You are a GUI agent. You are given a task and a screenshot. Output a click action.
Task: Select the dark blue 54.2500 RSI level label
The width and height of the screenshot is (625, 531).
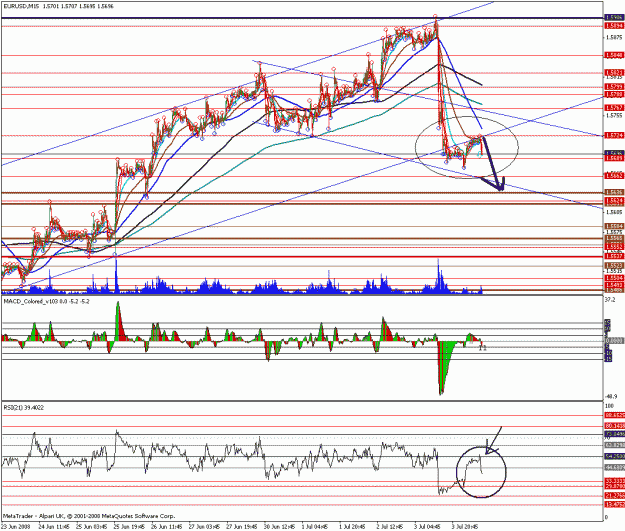coord(614,456)
